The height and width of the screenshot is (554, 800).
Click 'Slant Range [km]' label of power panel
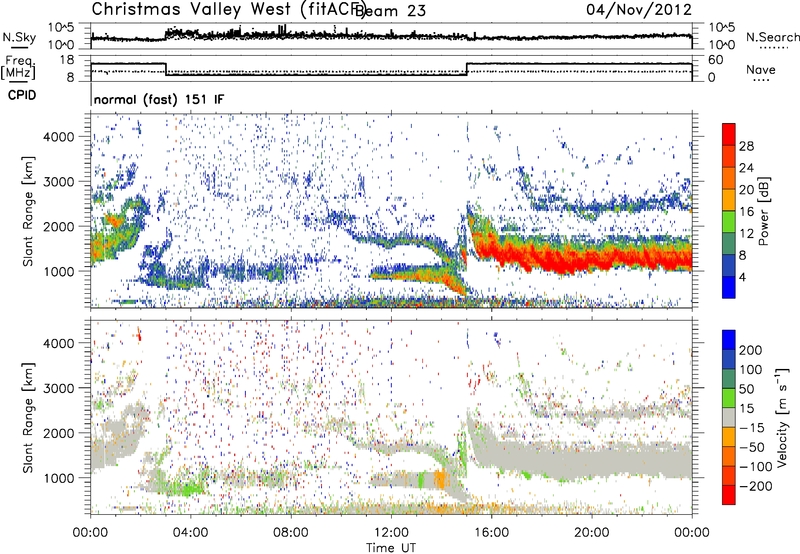tap(28, 211)
